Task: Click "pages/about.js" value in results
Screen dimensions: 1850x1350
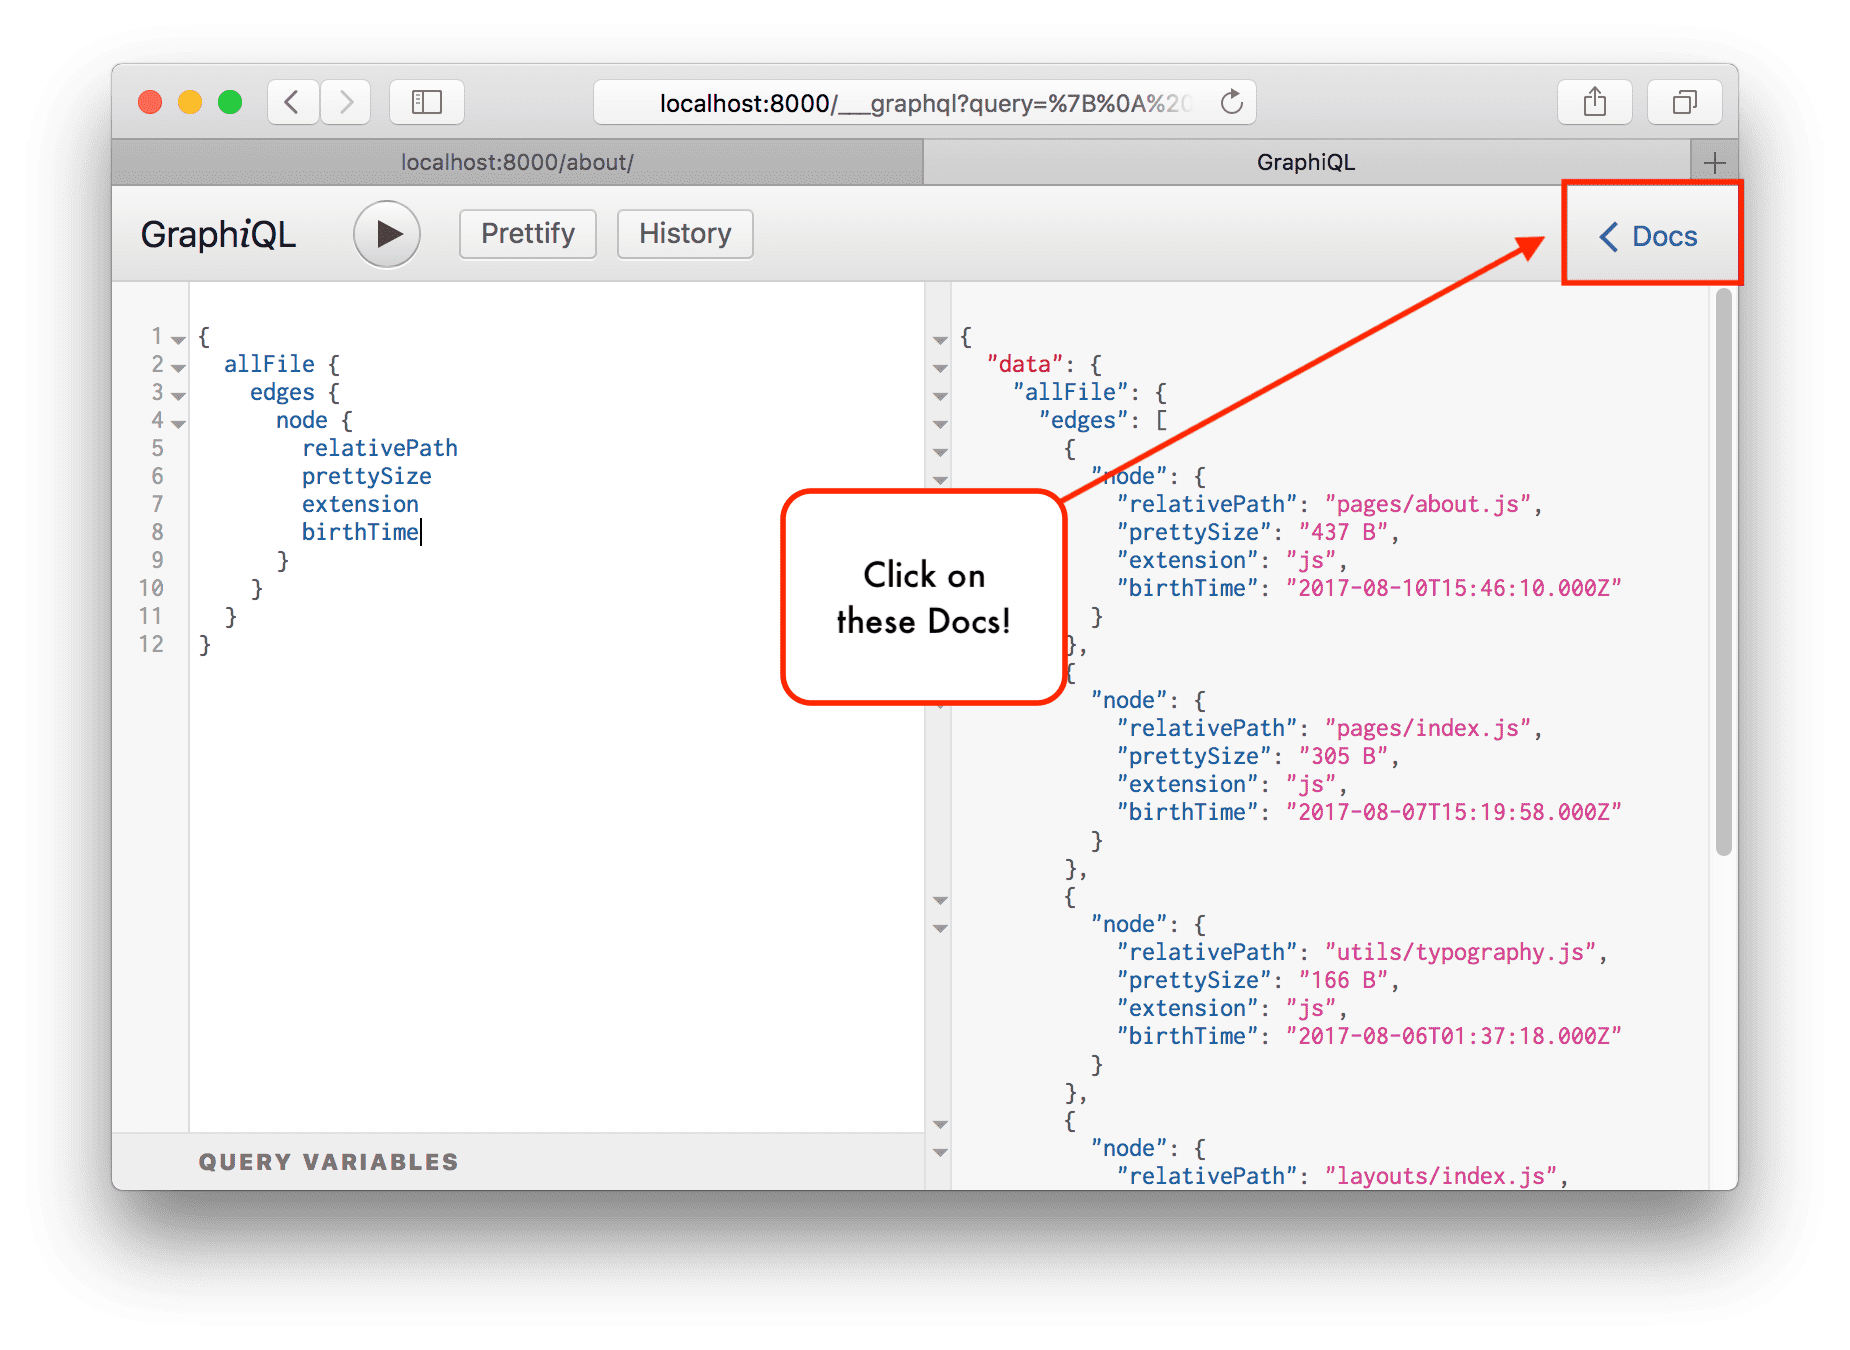Action: coord(1428,504)
